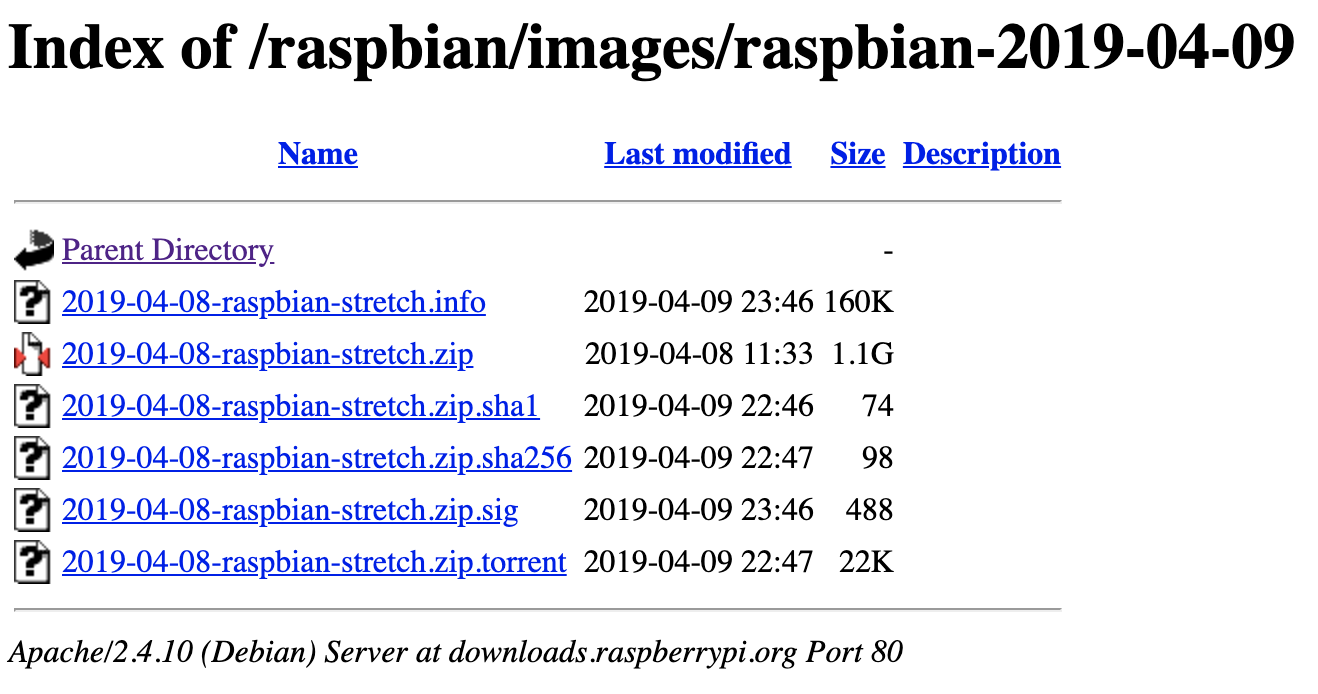
Task: Click the unknown-file icon beside raspbian-stretch.info
Action: [x=33, y=302]
